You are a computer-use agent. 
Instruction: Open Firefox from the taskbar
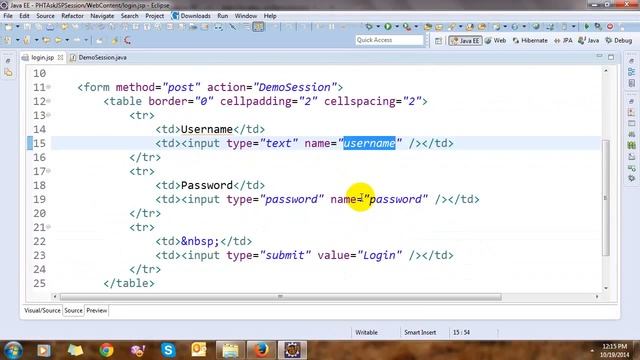pos(261,350)
